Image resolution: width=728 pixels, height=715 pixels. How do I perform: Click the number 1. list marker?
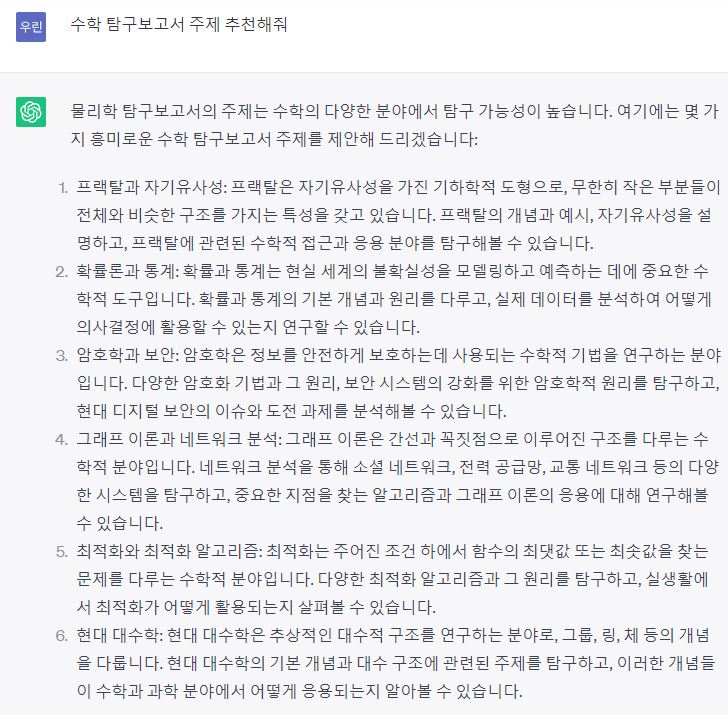(x=63, y=188)
